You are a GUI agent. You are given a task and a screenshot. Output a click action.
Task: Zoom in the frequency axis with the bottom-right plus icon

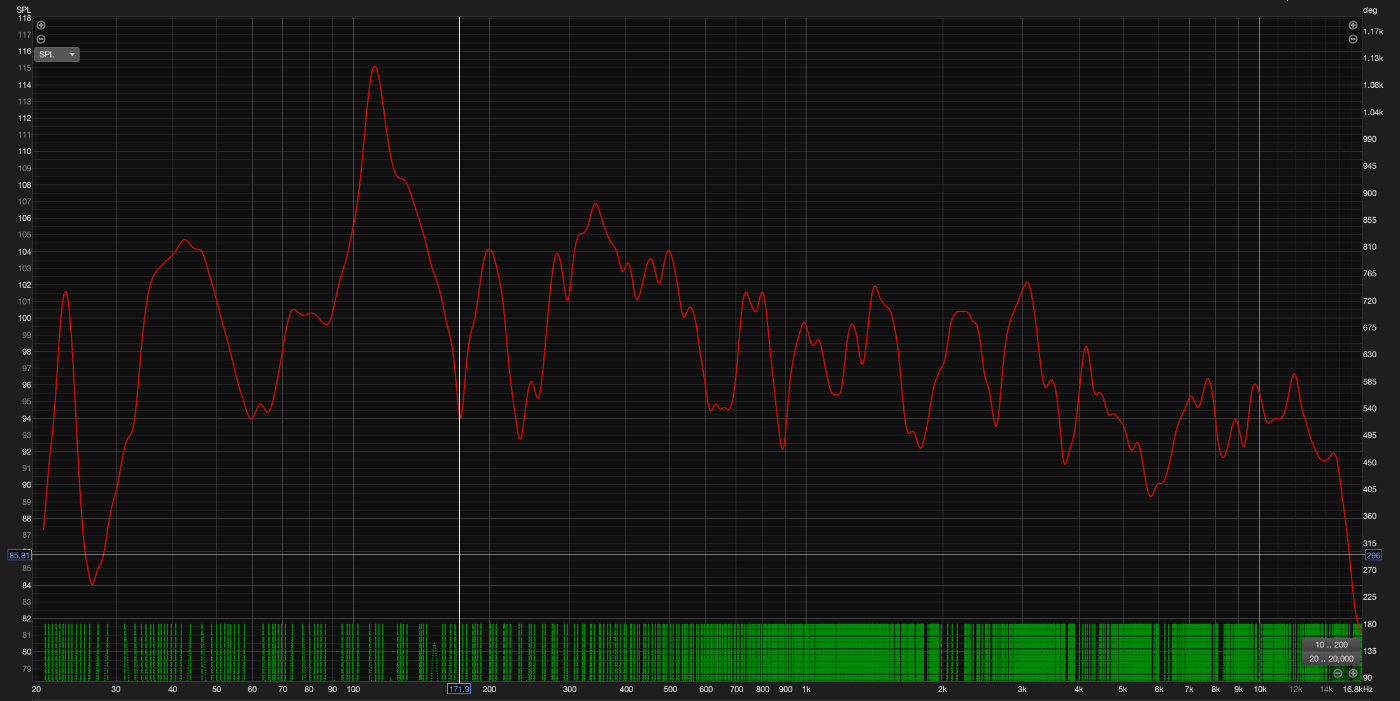click(x=1353, y=673)
